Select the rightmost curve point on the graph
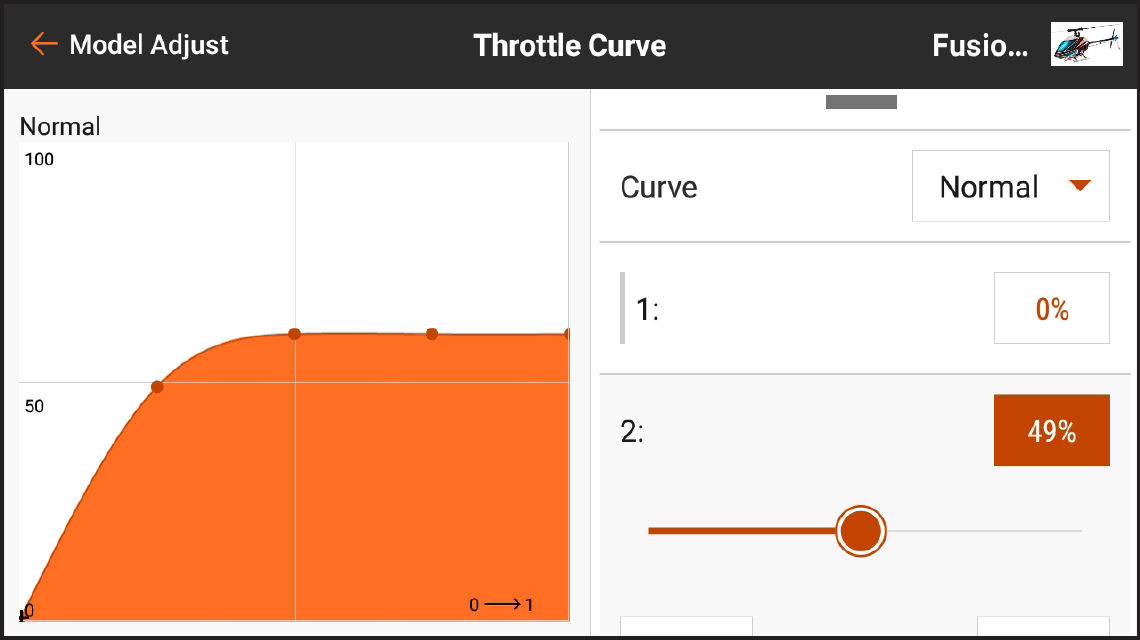 point(566,332)
